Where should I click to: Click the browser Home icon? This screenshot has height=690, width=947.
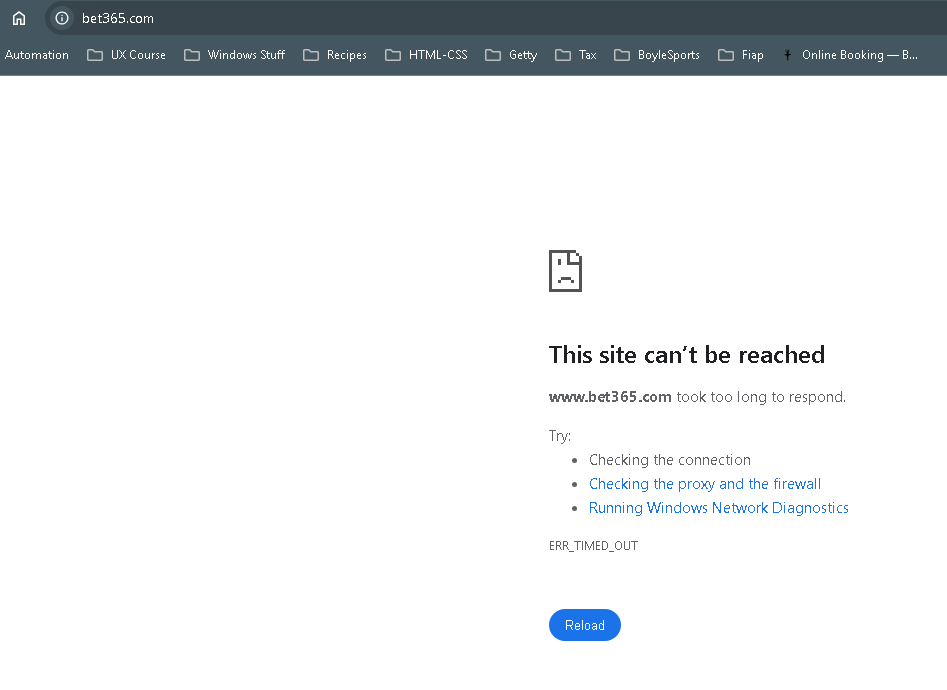(x=19, y=18)
